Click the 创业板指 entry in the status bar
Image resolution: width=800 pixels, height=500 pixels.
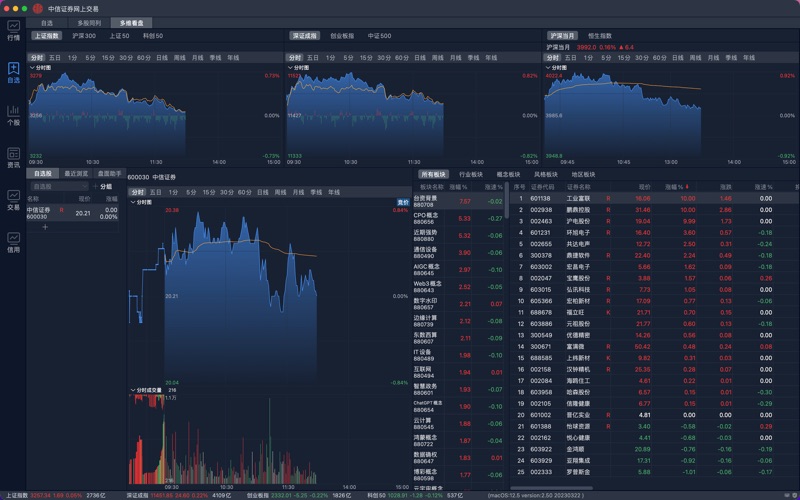coord(299,495)
